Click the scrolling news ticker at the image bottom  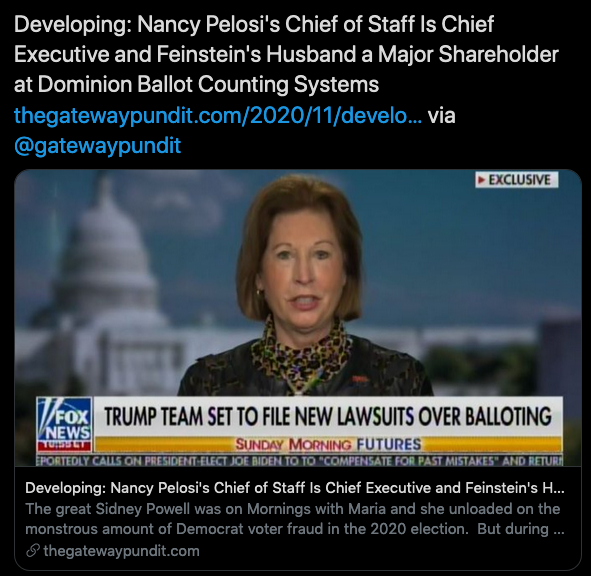point(300,460)
